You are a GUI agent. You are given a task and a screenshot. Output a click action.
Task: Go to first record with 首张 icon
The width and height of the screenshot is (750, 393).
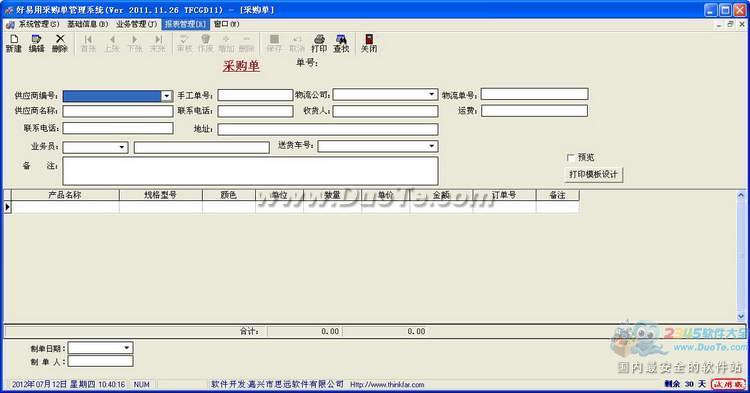(88, 43)
